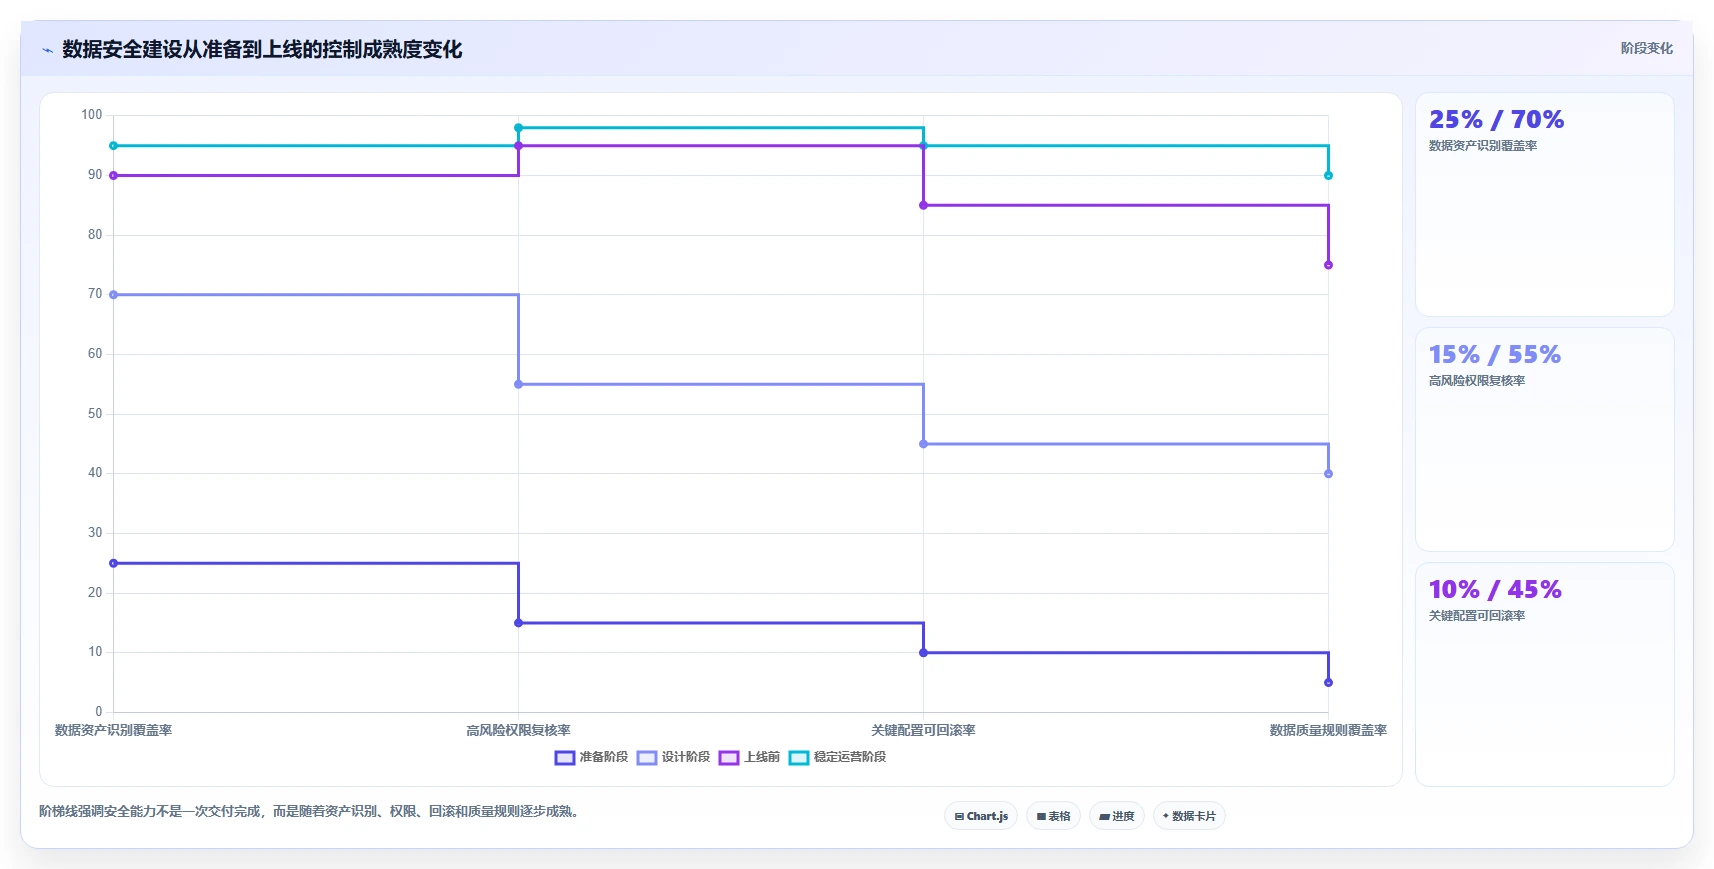Click the chart title 数据安全建设从准备到上线的控制成熟度变化

click(262, 49)
